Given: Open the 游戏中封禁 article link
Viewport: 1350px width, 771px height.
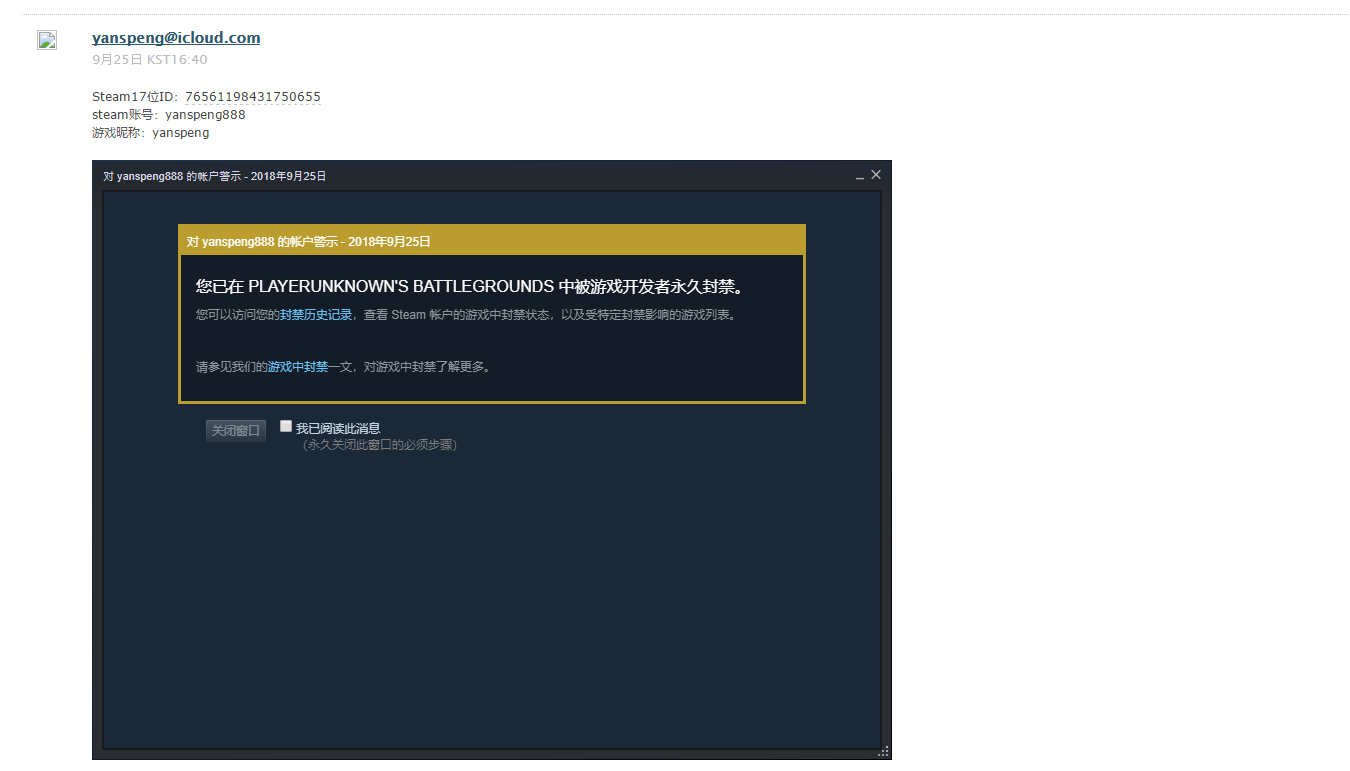Looking at the screenshot, I should coord(298,367).
